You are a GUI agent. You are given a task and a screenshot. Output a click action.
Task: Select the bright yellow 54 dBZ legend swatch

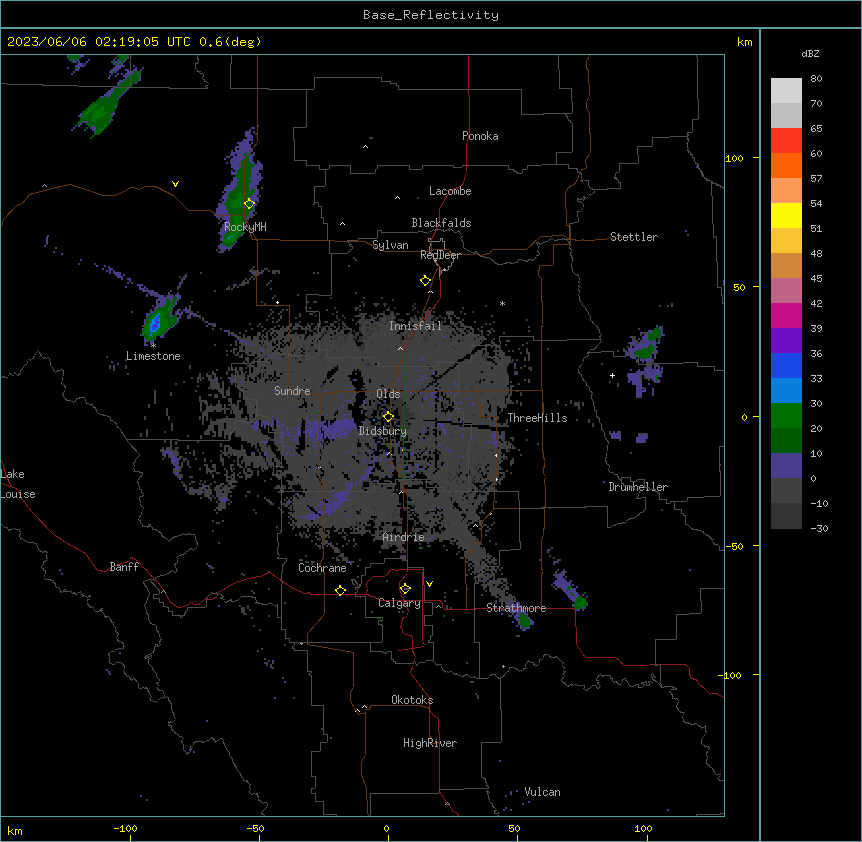pyautogui.click(x=786, y=215)
